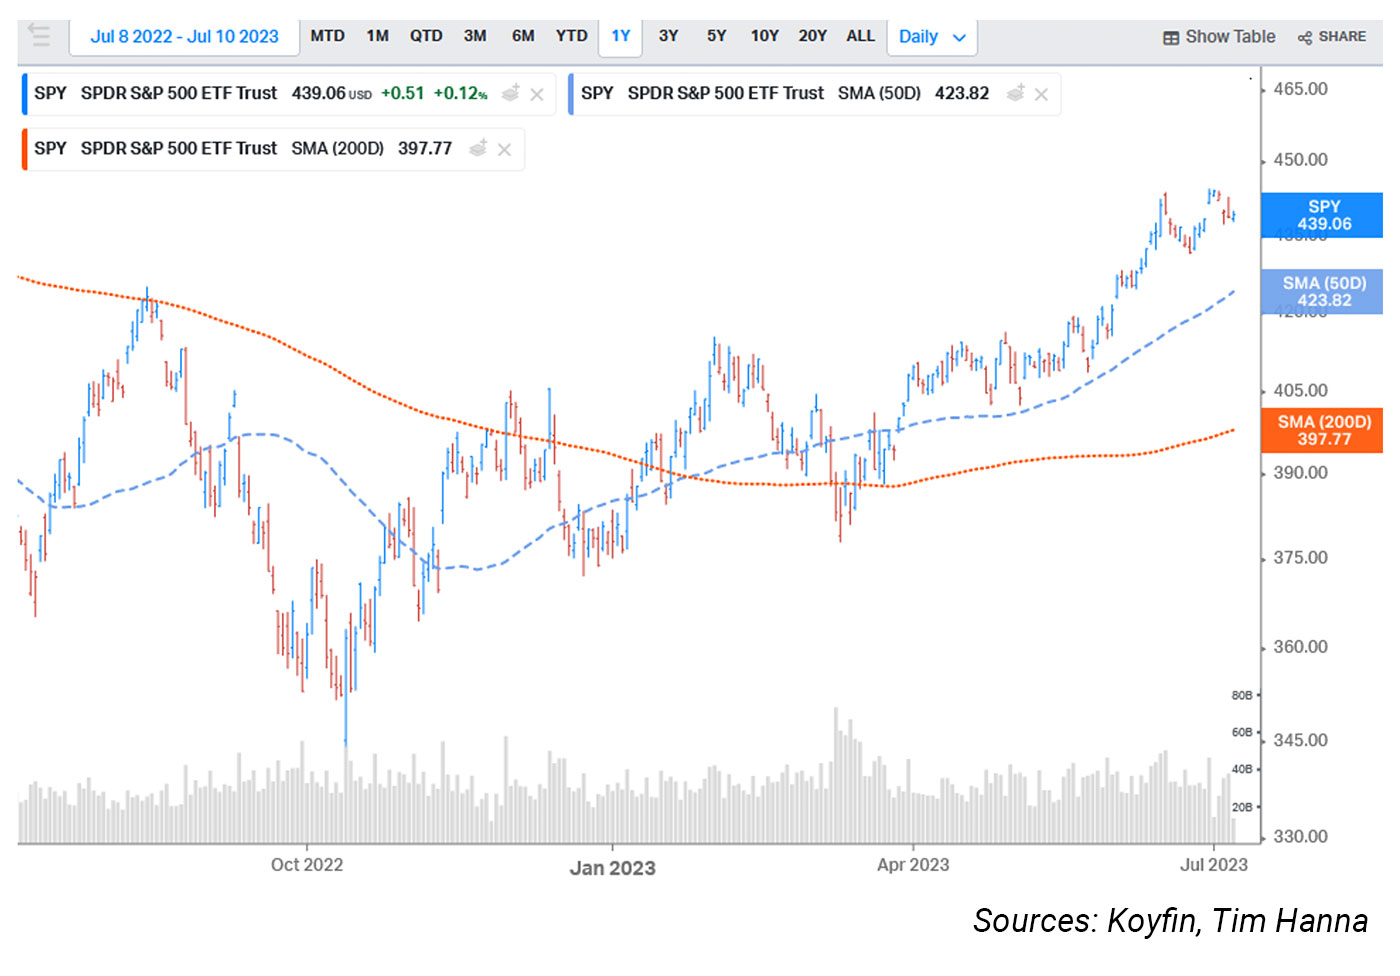Click the Show Table icon

click(1170, 38)
